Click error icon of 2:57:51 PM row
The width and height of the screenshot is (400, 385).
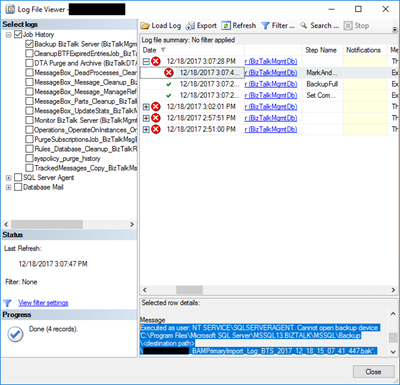pos(156,118)
